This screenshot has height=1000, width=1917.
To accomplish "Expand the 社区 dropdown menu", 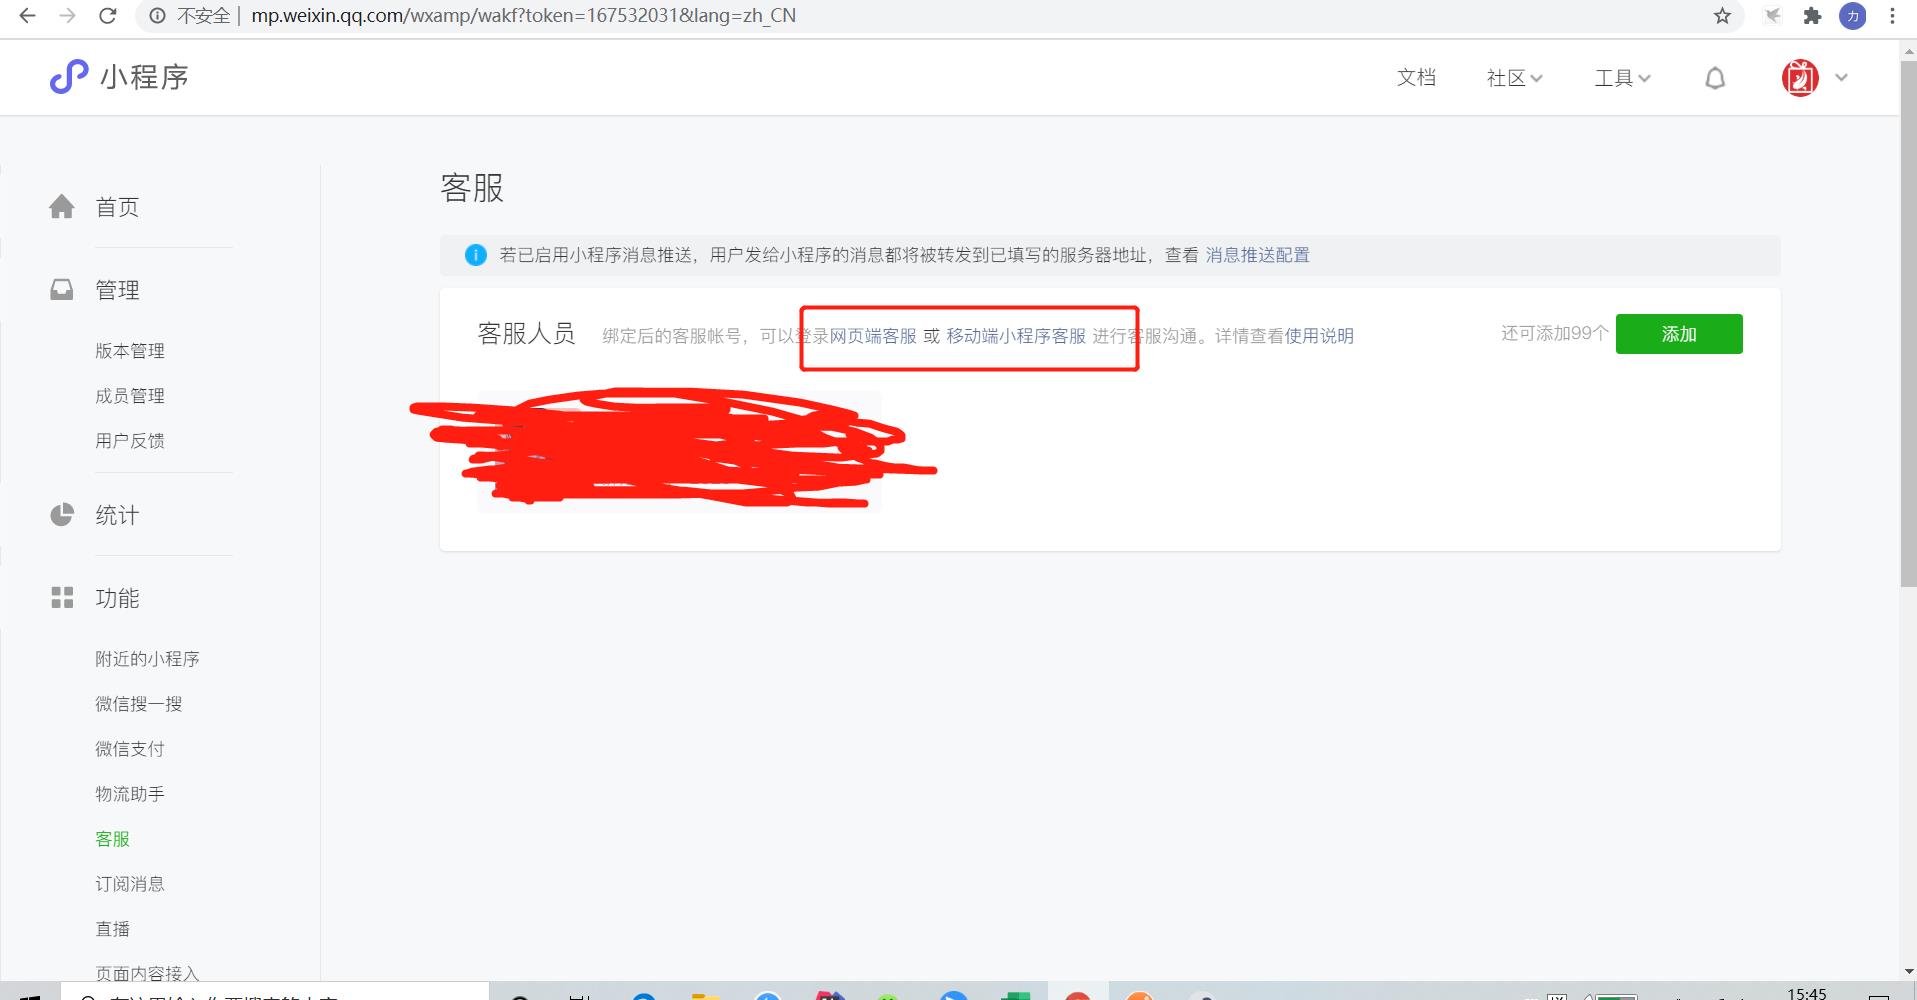I will pyautogui.click(x=1513, y=78).
